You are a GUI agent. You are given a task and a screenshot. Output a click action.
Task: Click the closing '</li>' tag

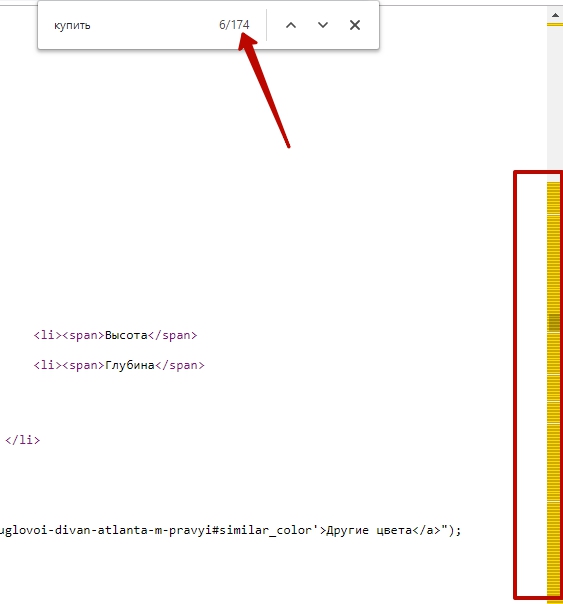pyautogui.click(x=22, y=440)
